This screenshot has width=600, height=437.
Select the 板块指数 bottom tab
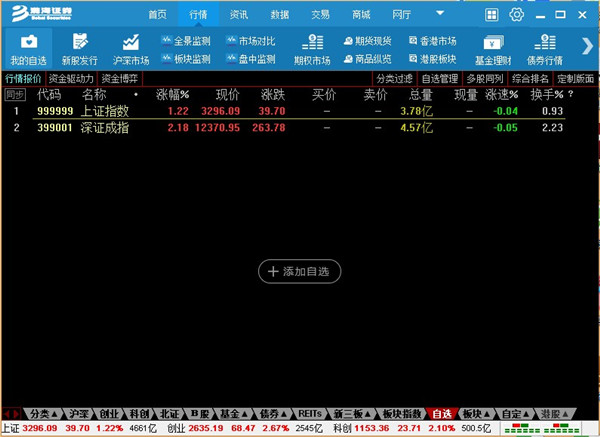tap(402, 414)
